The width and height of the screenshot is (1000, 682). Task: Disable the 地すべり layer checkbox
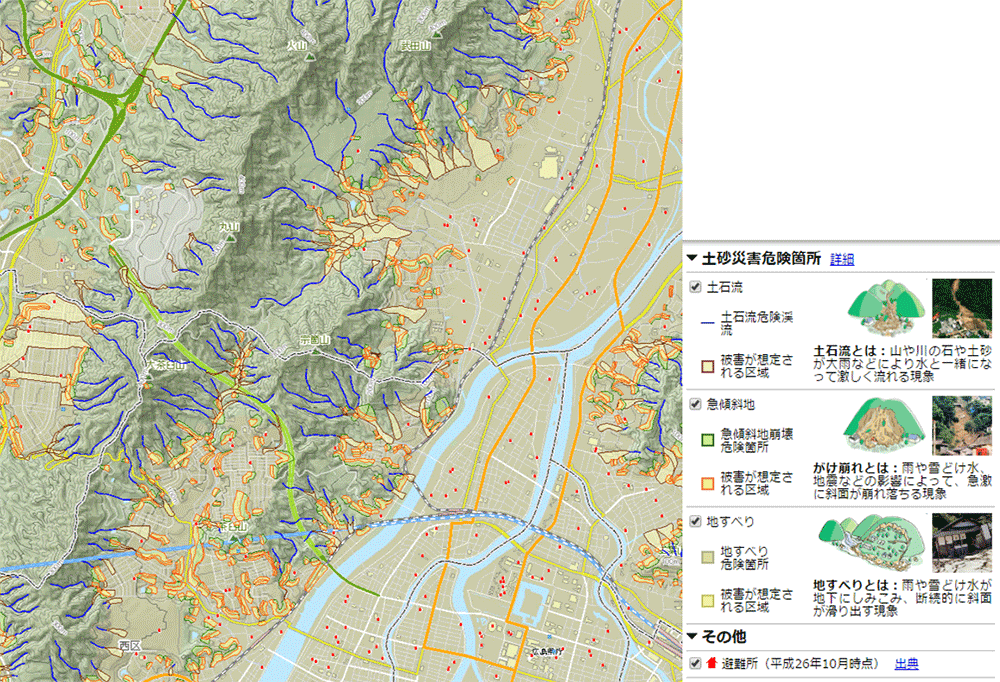coord(695,522)
